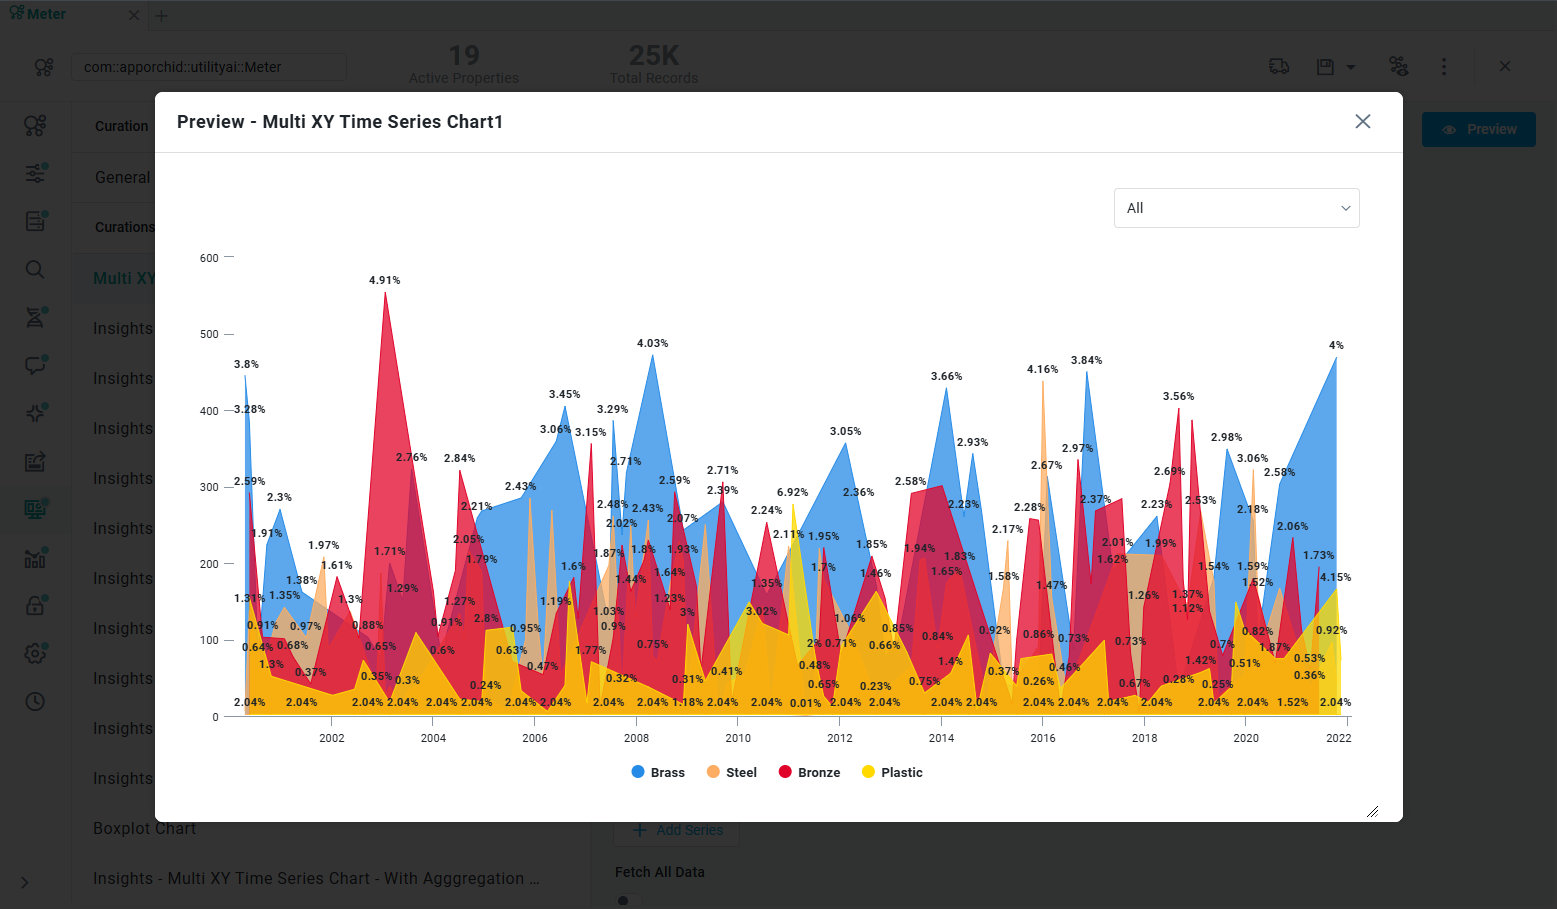Toggle the Plastic series in legend

coord(892,772)
